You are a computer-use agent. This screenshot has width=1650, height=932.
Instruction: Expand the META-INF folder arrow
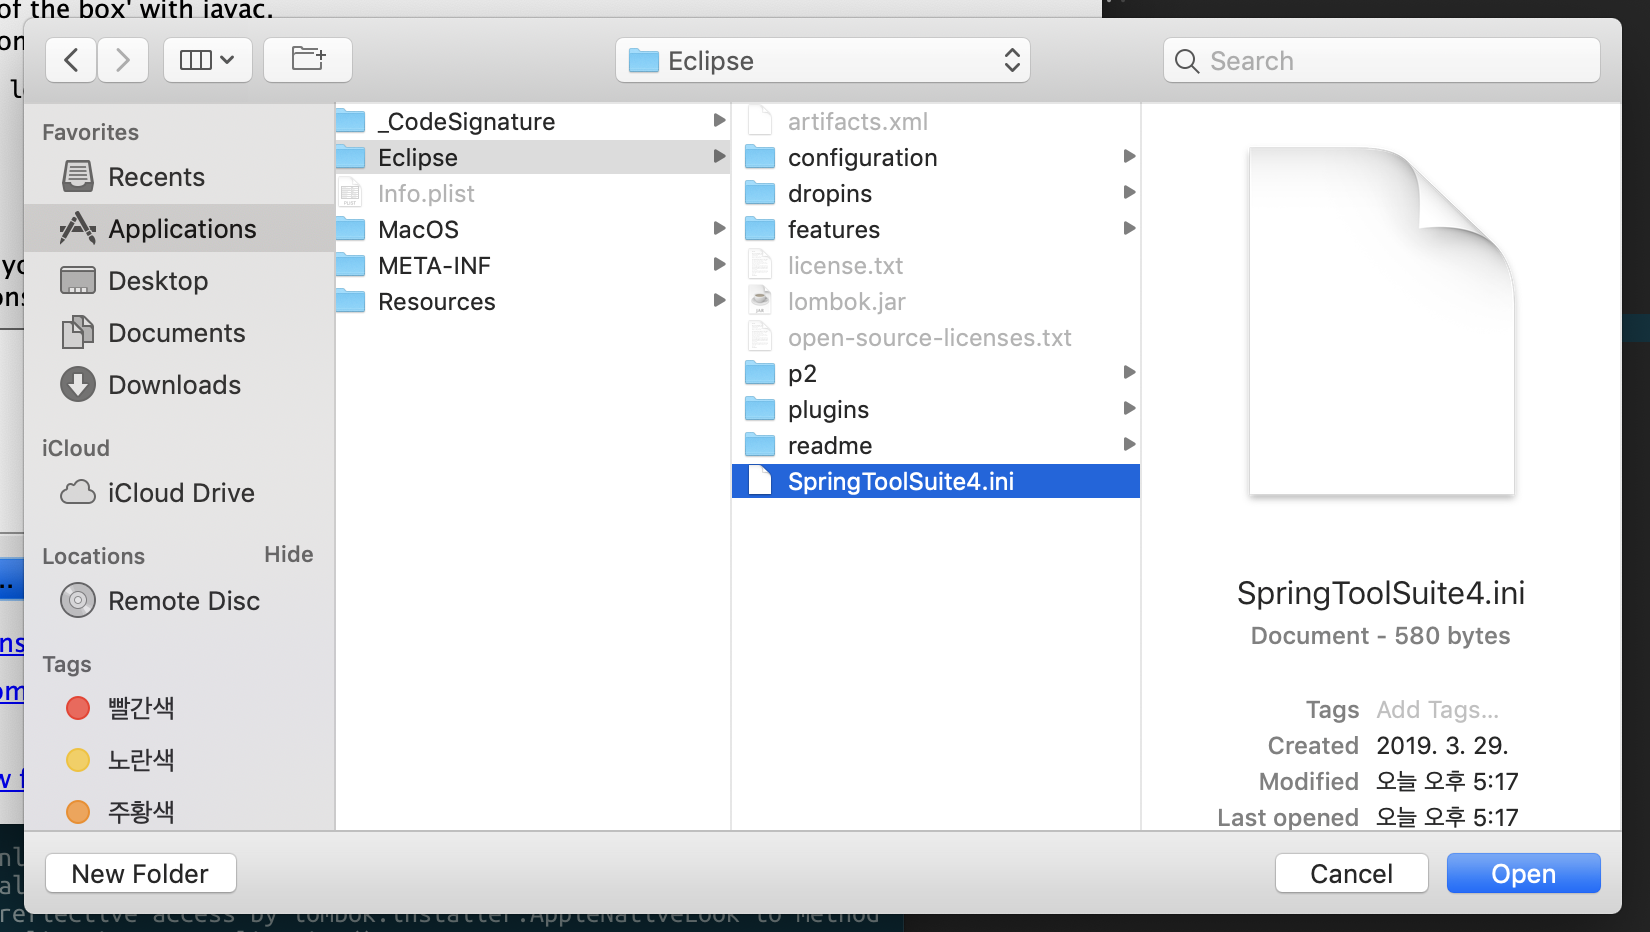point(719,265)
